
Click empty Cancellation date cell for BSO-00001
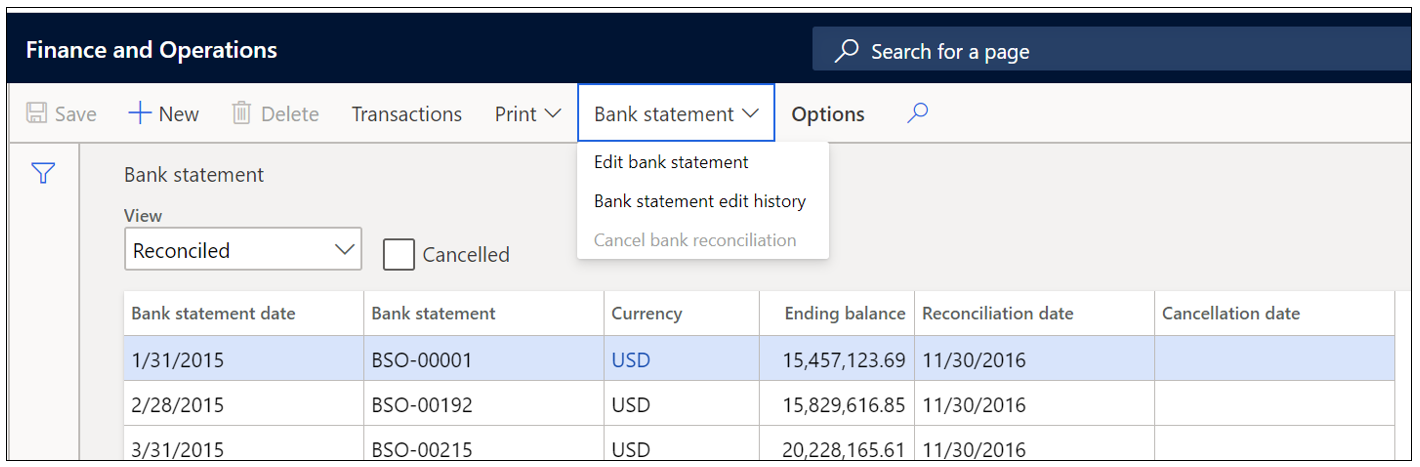pyautogui.click(x=1274, y=359)
